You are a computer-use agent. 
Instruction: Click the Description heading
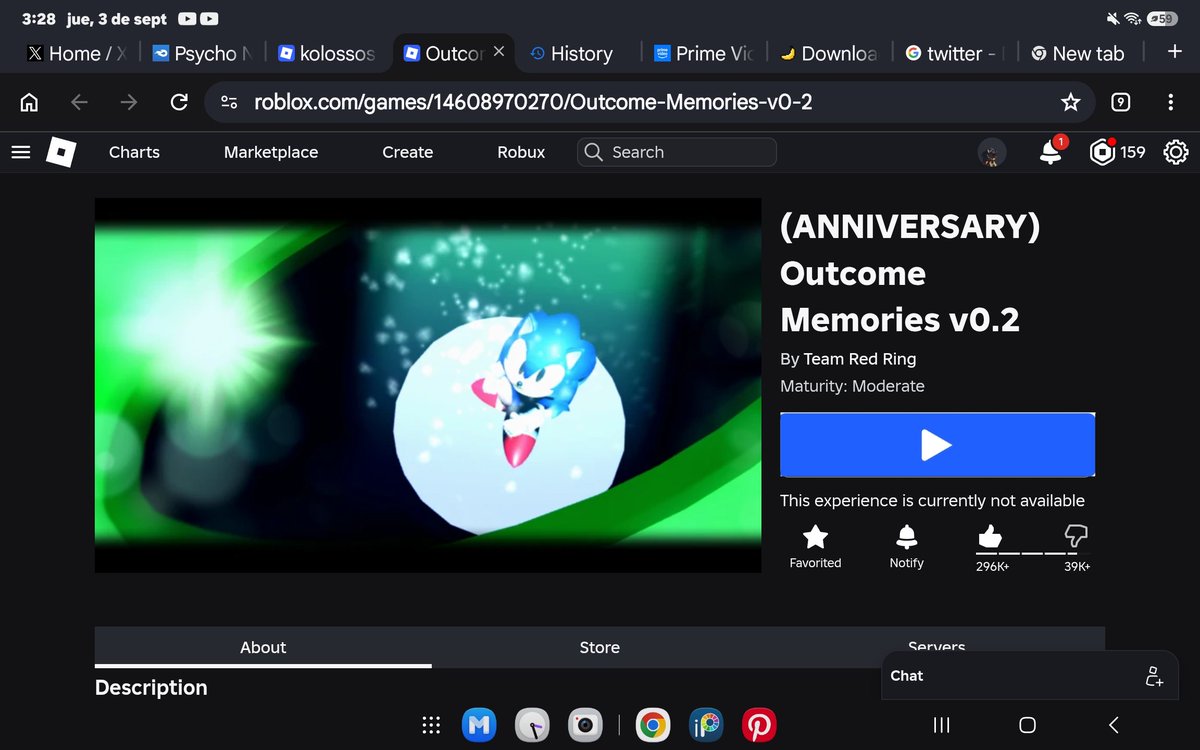[x=151, y=687]
